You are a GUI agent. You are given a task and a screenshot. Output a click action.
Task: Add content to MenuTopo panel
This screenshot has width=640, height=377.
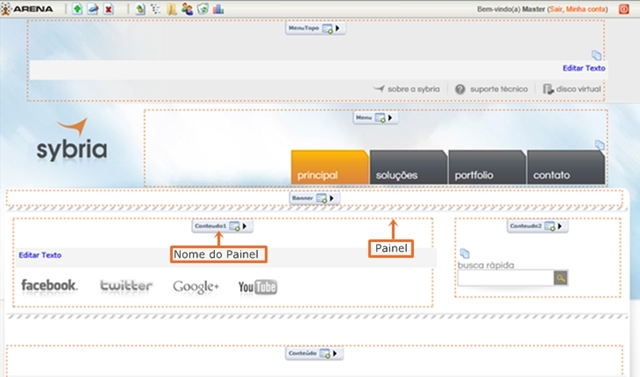(327, 29)
